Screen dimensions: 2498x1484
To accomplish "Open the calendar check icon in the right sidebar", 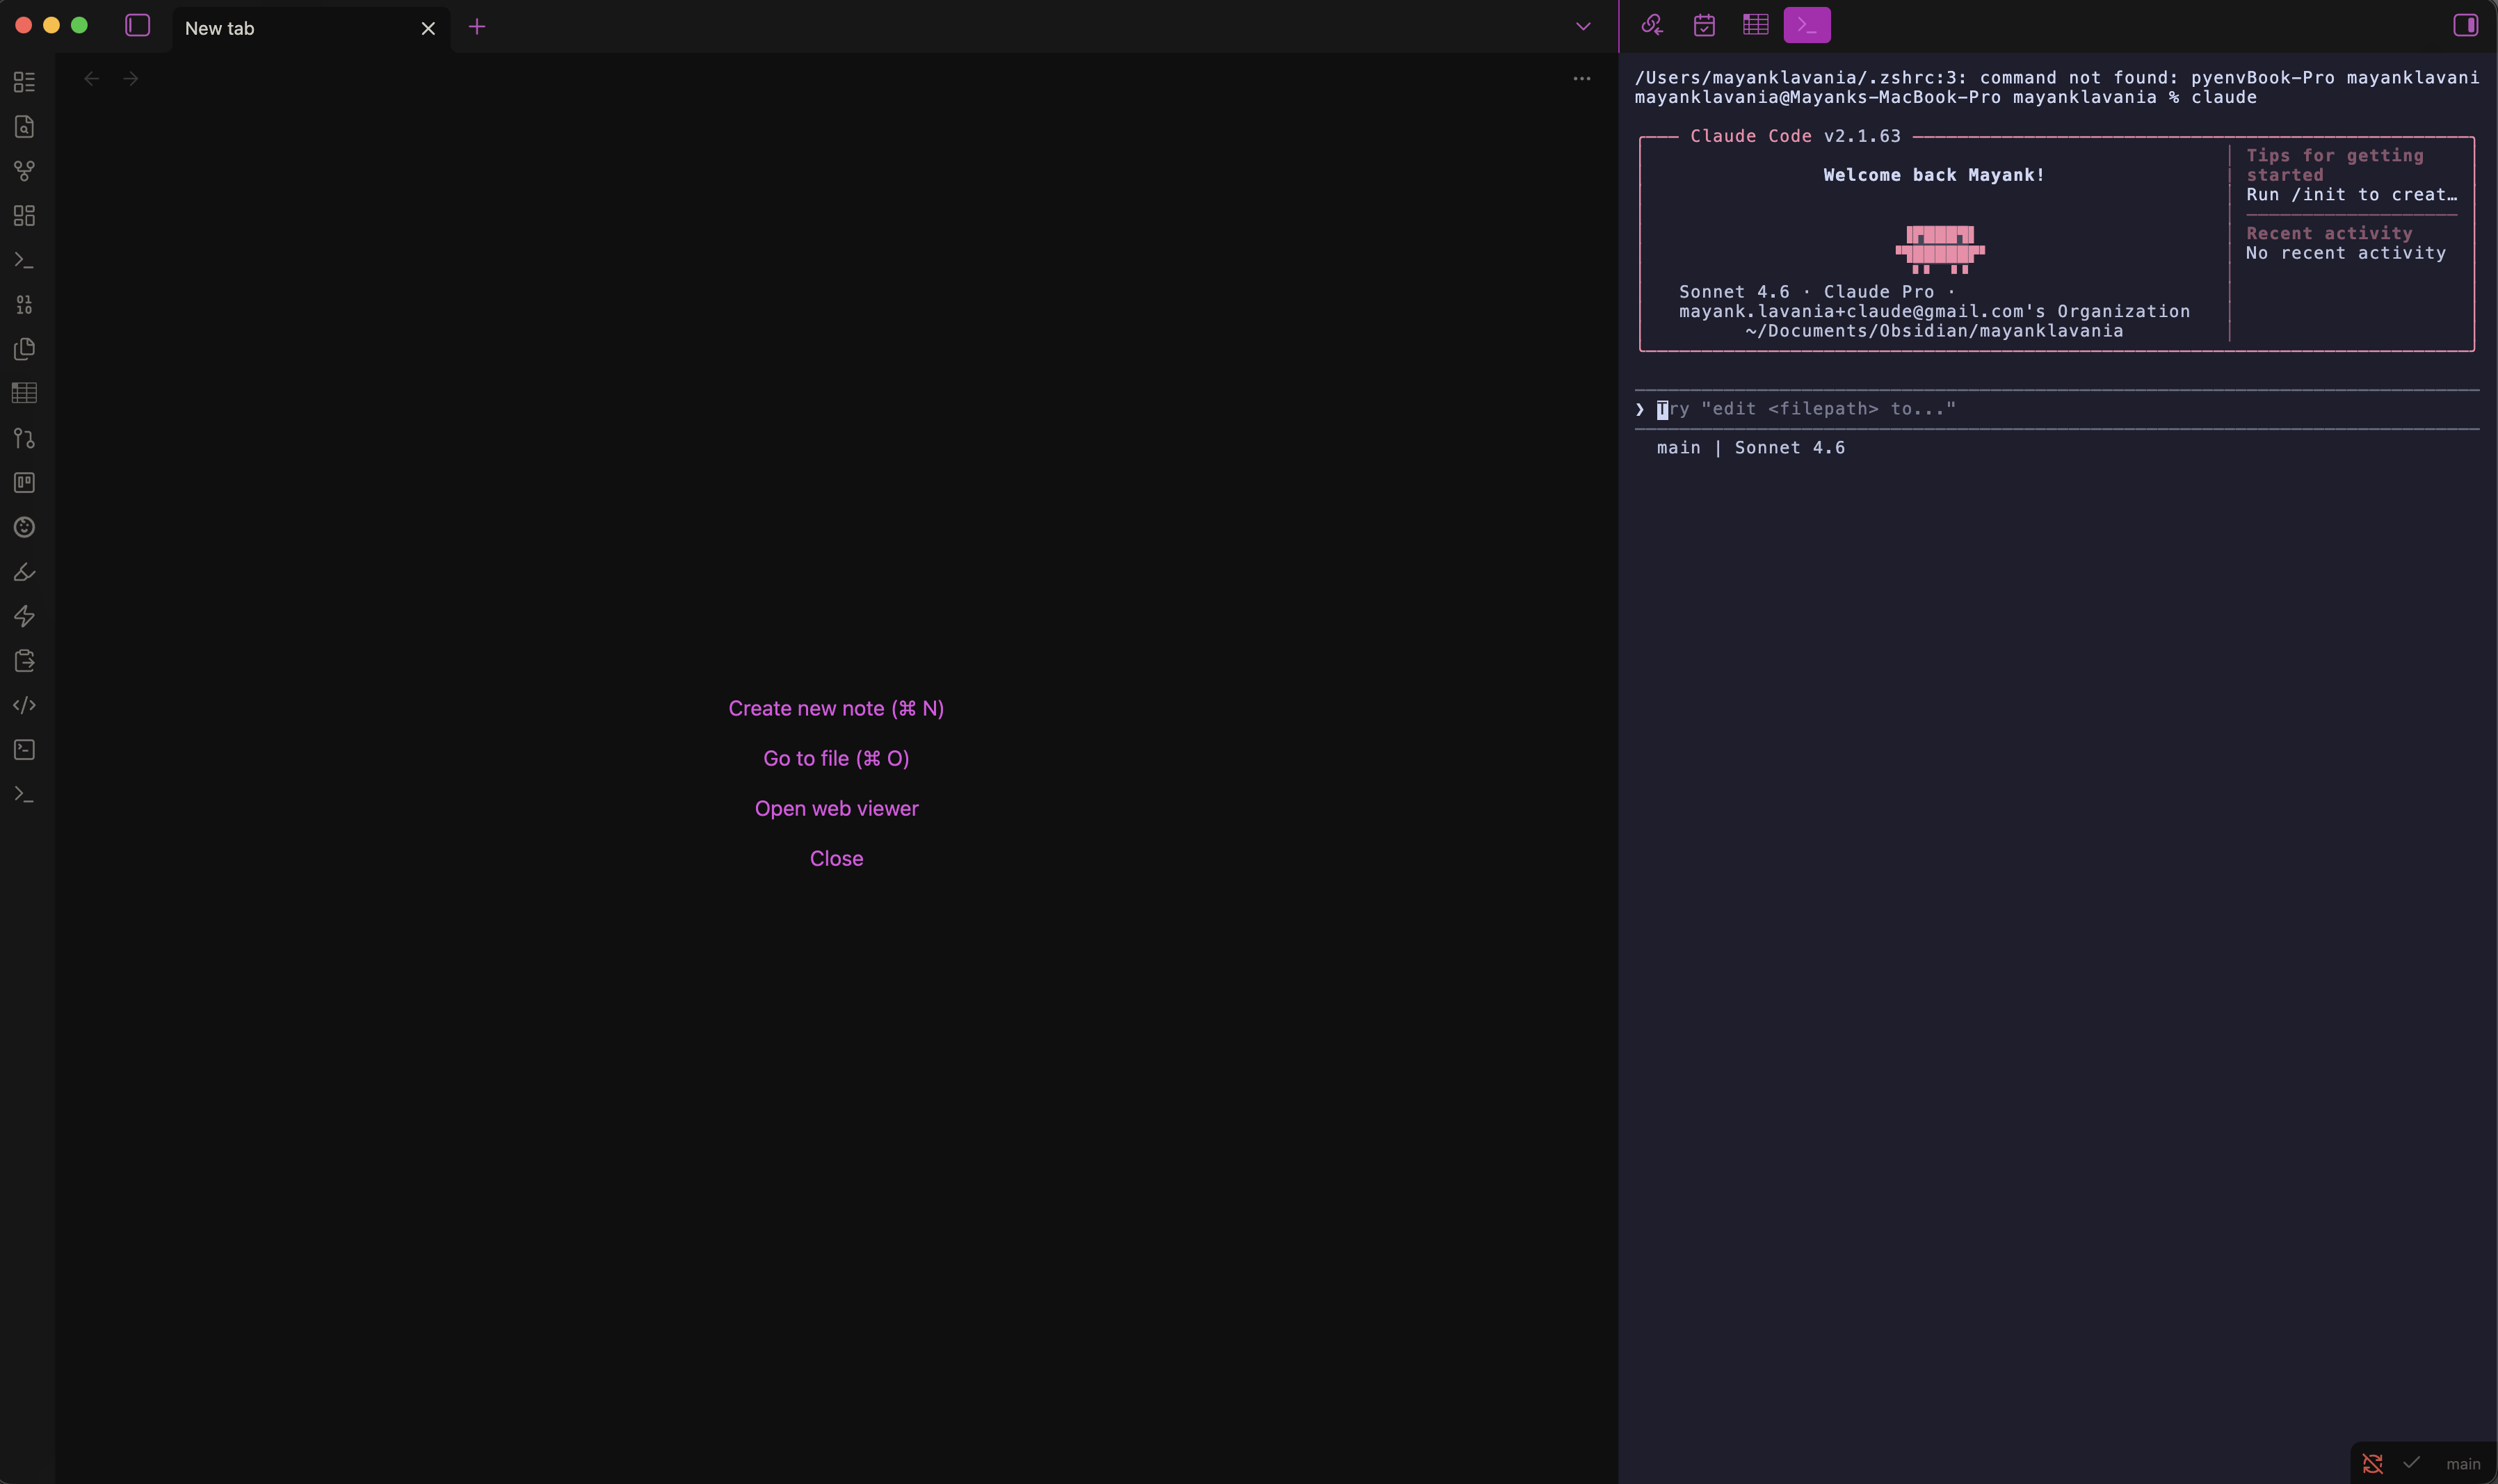I will [1704, 25].
